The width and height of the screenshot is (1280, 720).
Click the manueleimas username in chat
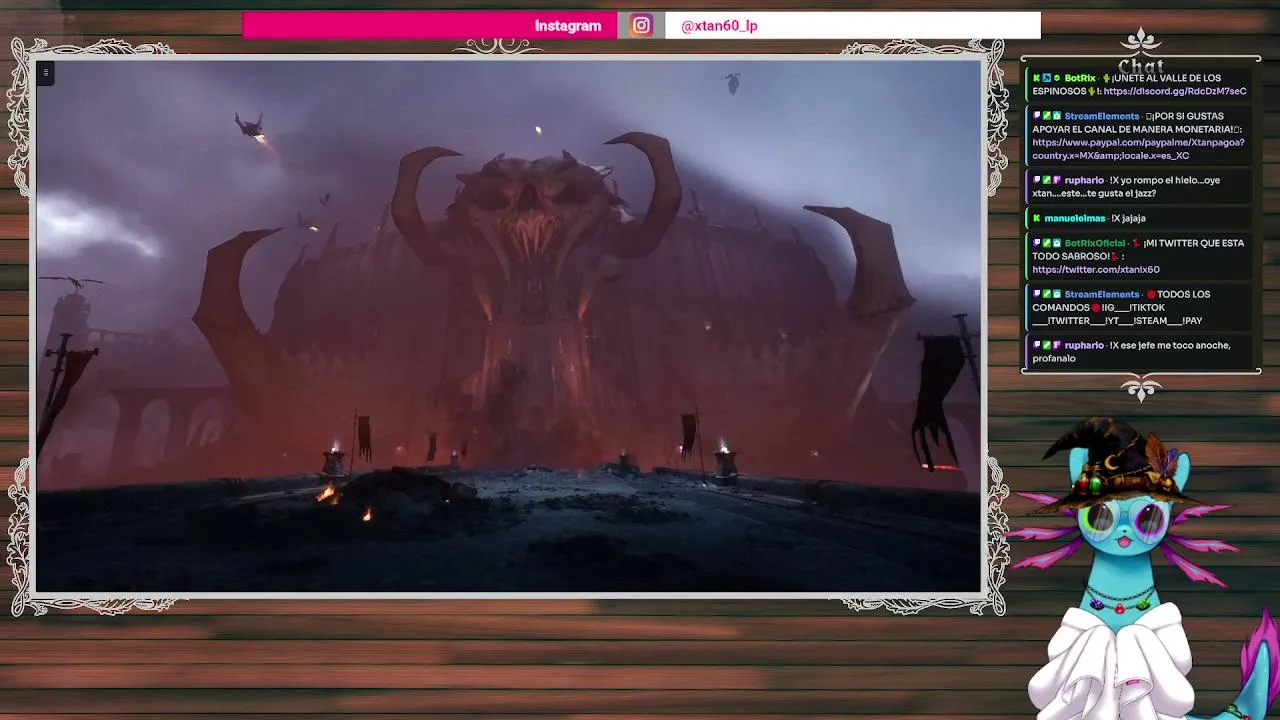(x=1075, y=218)
